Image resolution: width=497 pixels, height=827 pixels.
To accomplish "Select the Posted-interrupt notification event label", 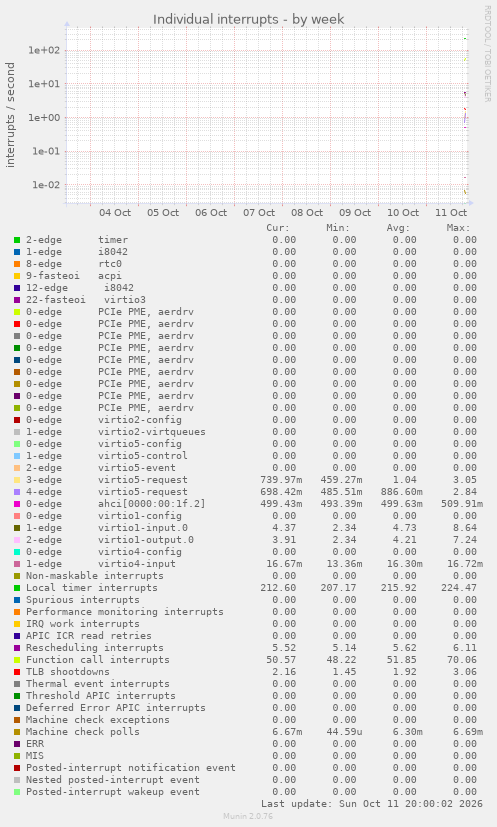I will [x=131, y=768].
